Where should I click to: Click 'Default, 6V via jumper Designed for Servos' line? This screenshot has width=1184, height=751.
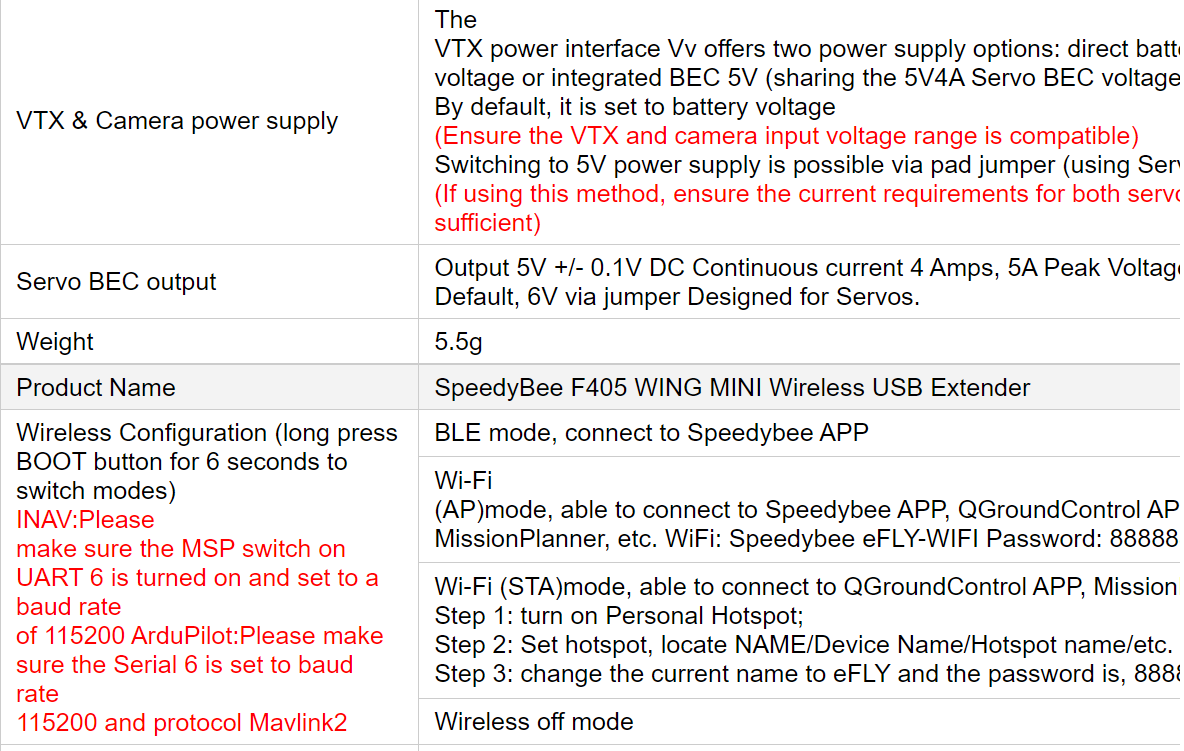click(x=677, y=297)
